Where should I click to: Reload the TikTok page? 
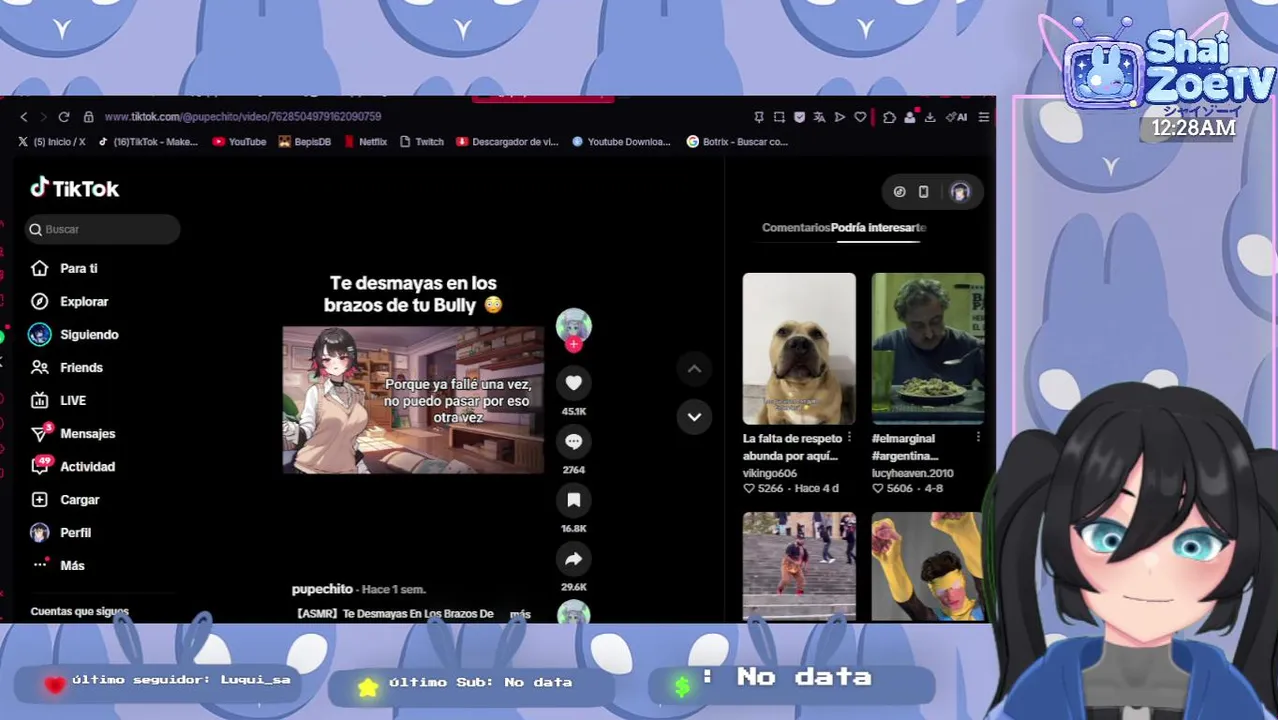point(64,117)
